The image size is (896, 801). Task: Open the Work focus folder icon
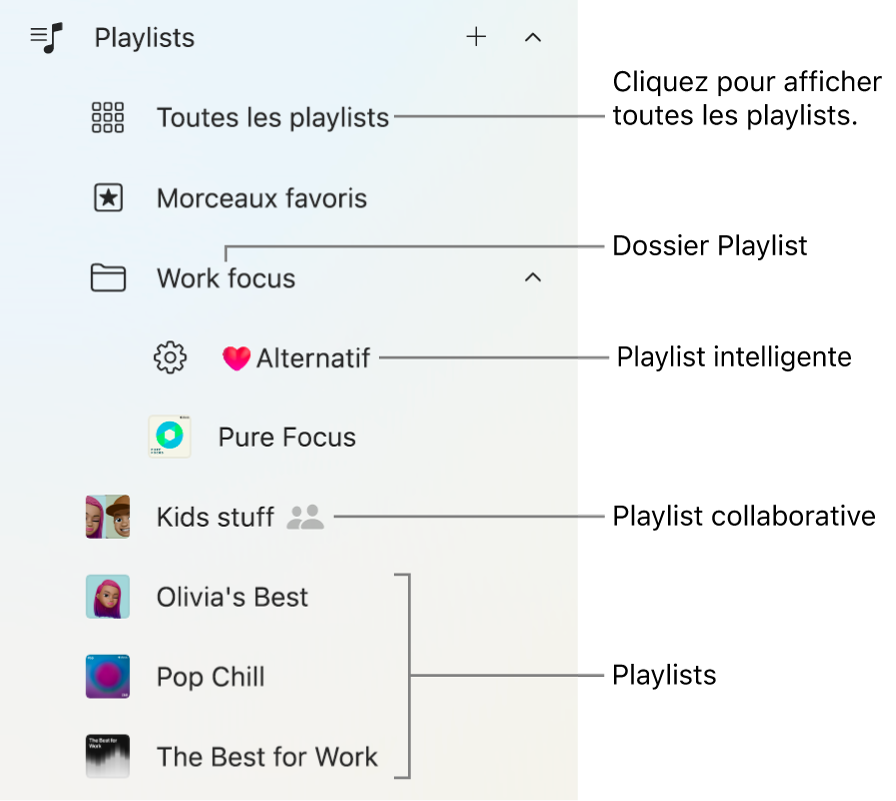107,278
